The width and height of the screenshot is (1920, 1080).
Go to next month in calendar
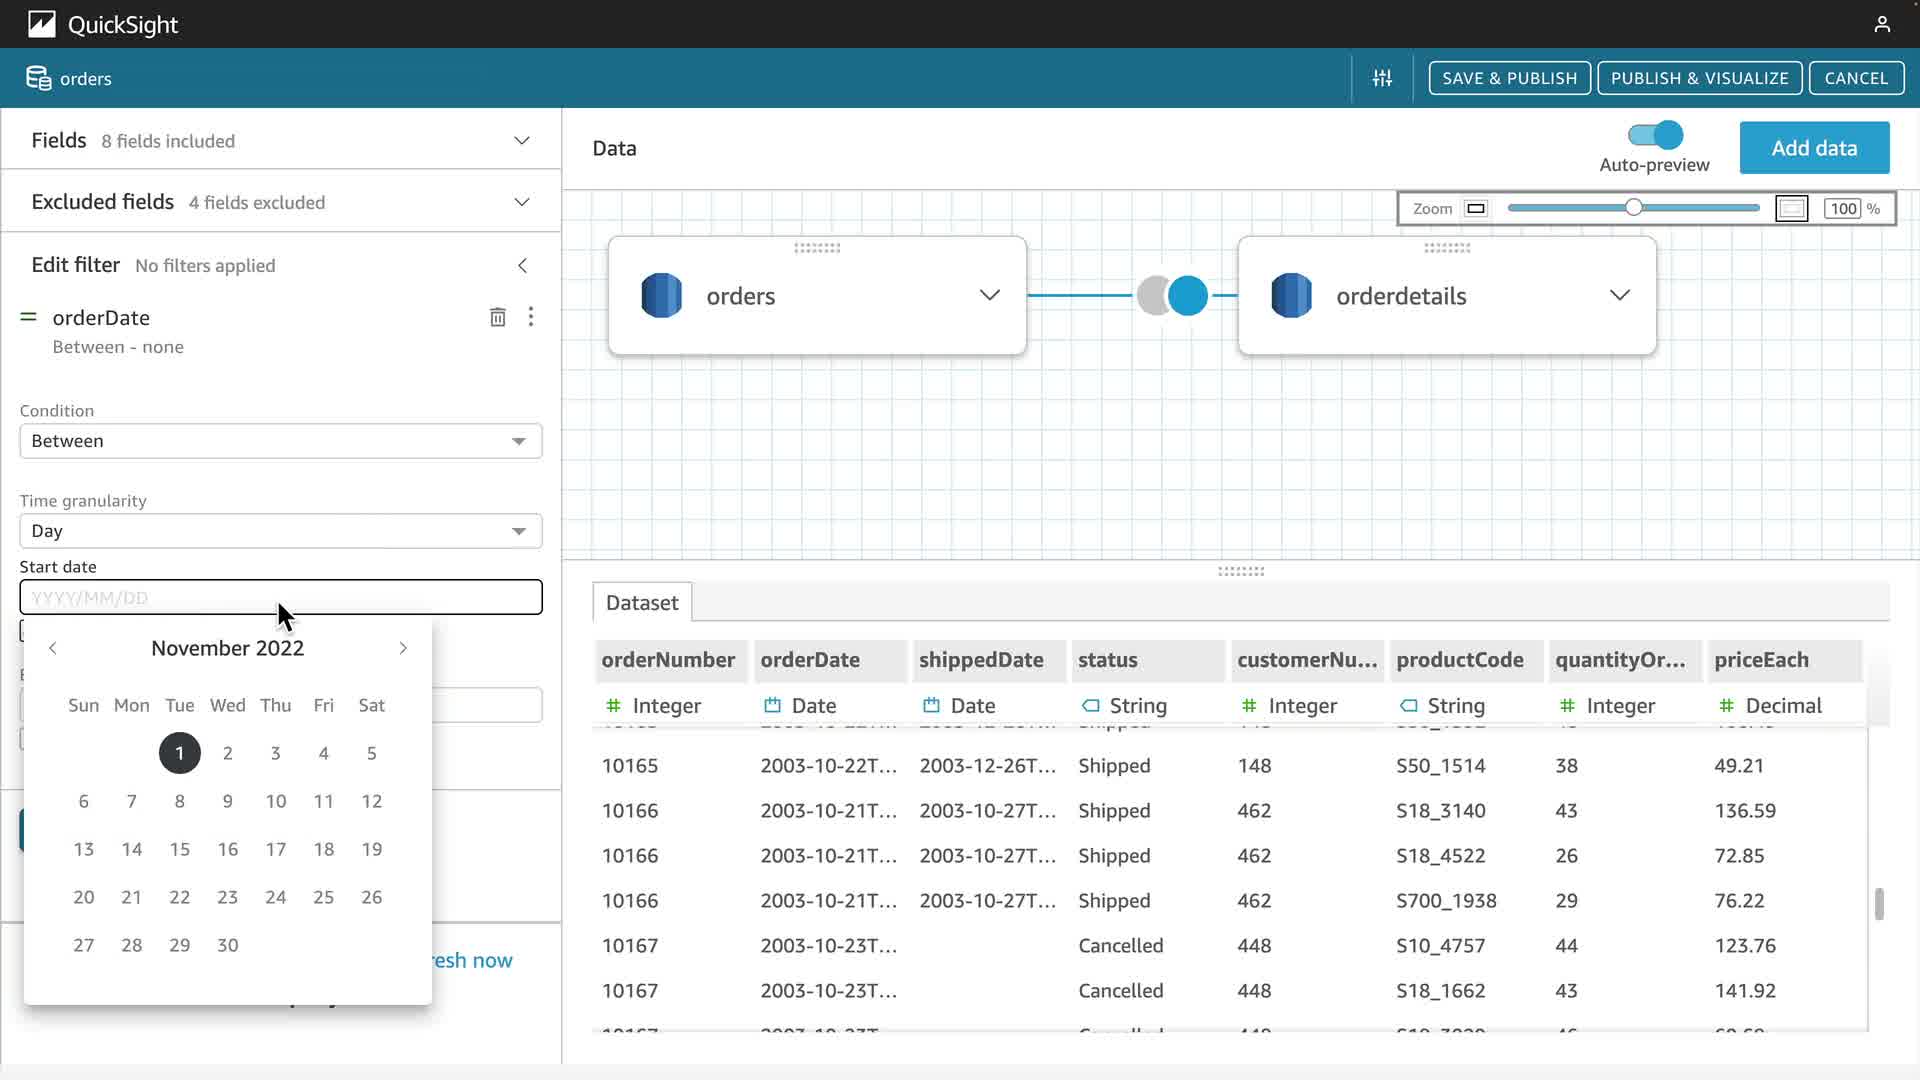403,648
